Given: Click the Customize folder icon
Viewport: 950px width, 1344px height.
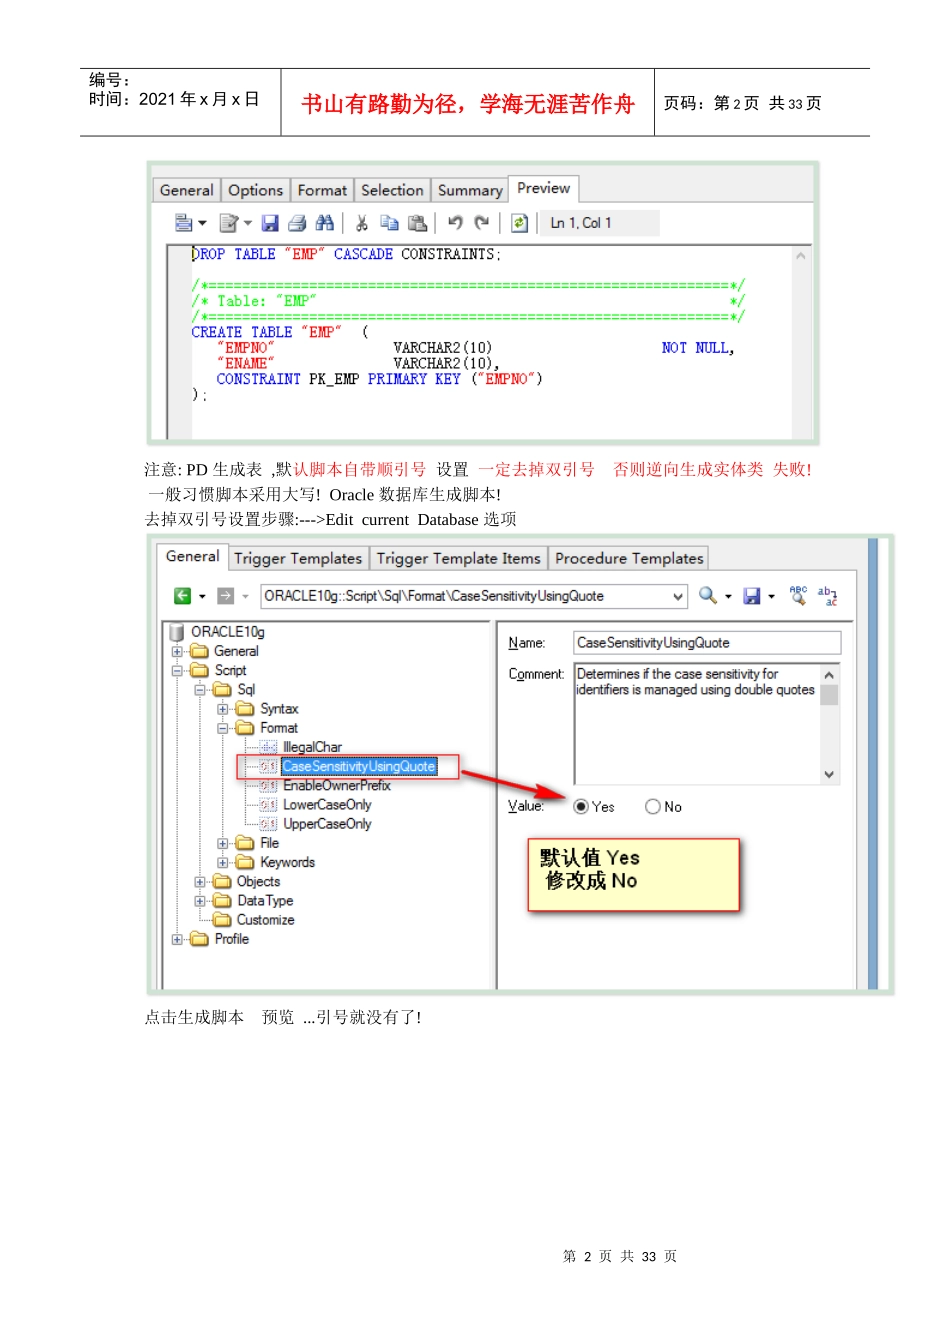Looking at the screenshot, I should tap(222, 920).
